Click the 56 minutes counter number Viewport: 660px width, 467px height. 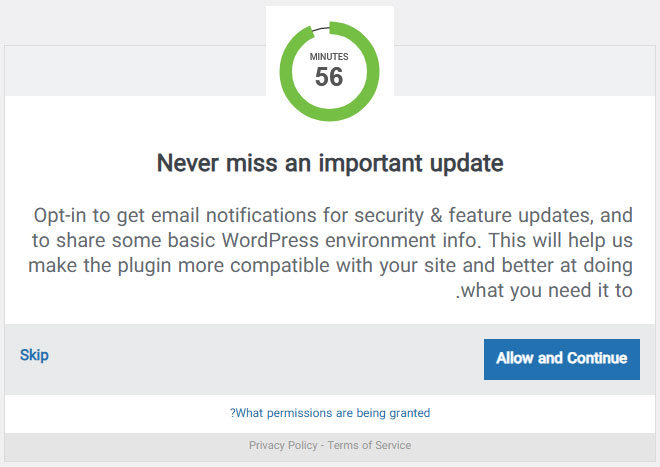(x=329, y=77)
